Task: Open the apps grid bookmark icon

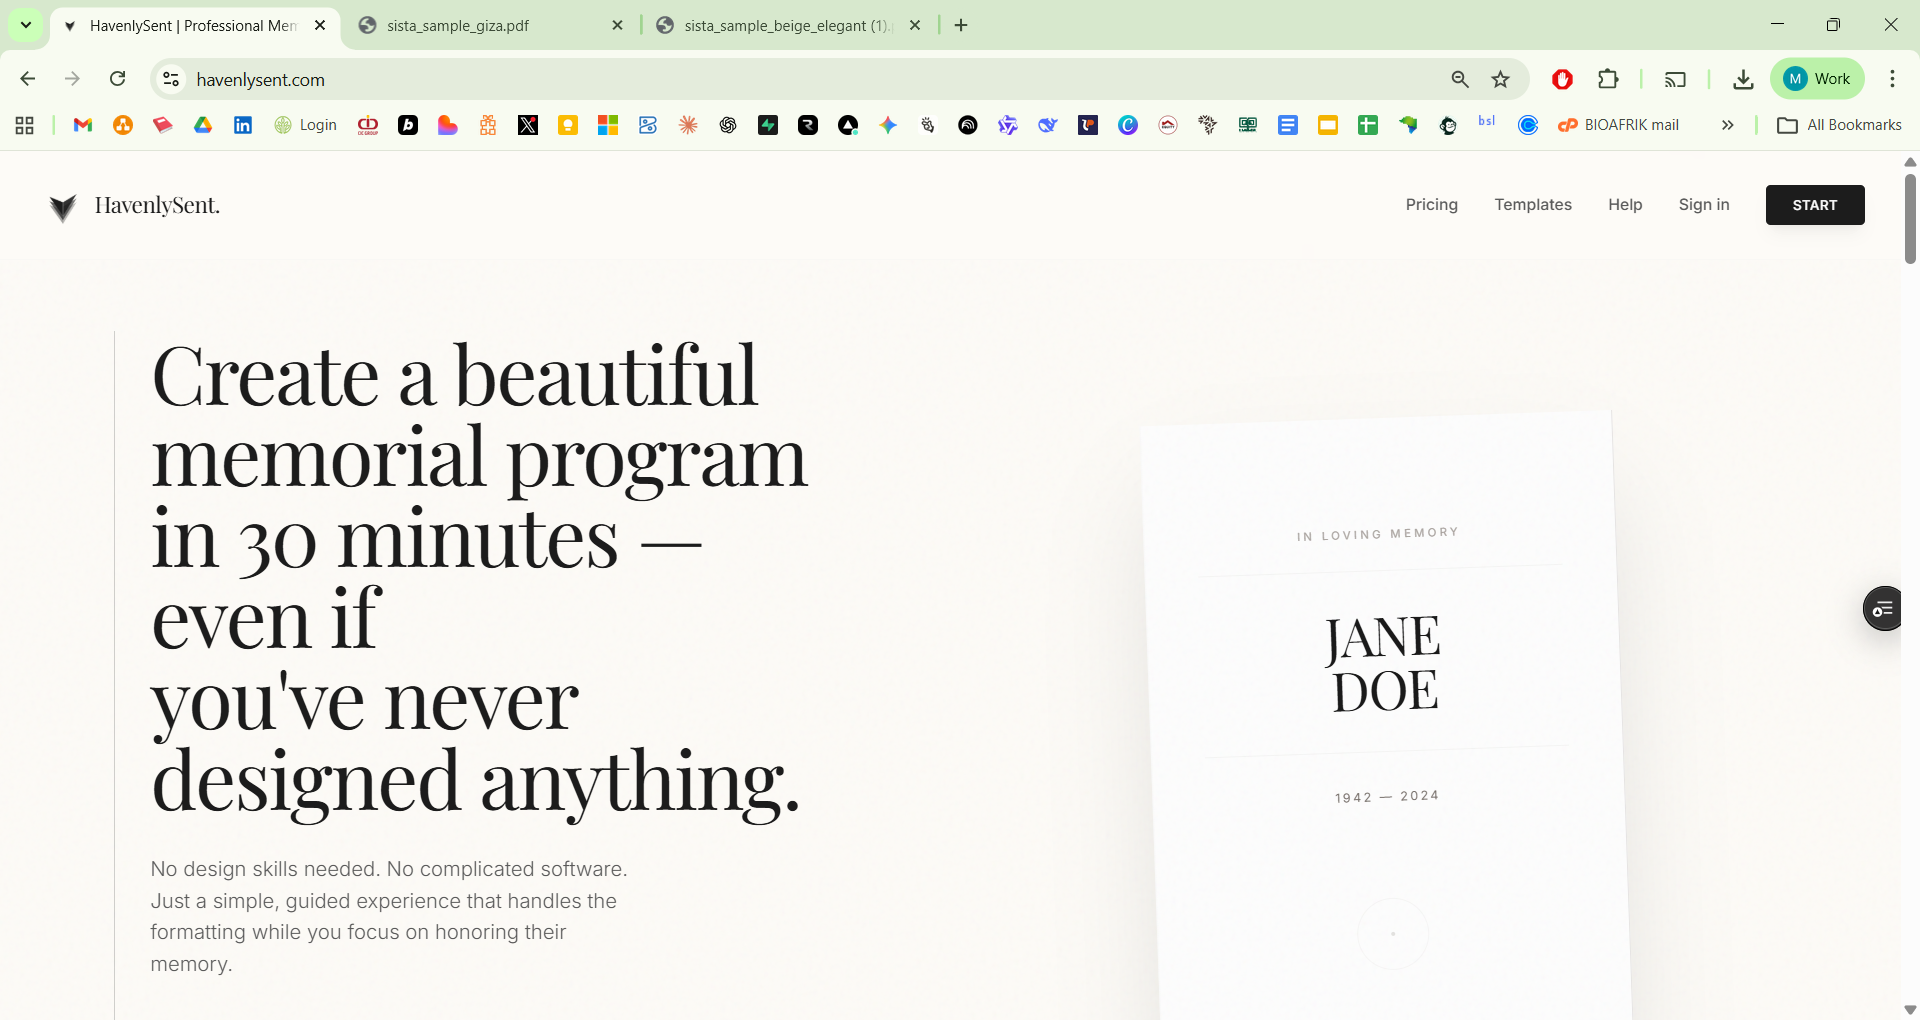Action: coord(25,125)
